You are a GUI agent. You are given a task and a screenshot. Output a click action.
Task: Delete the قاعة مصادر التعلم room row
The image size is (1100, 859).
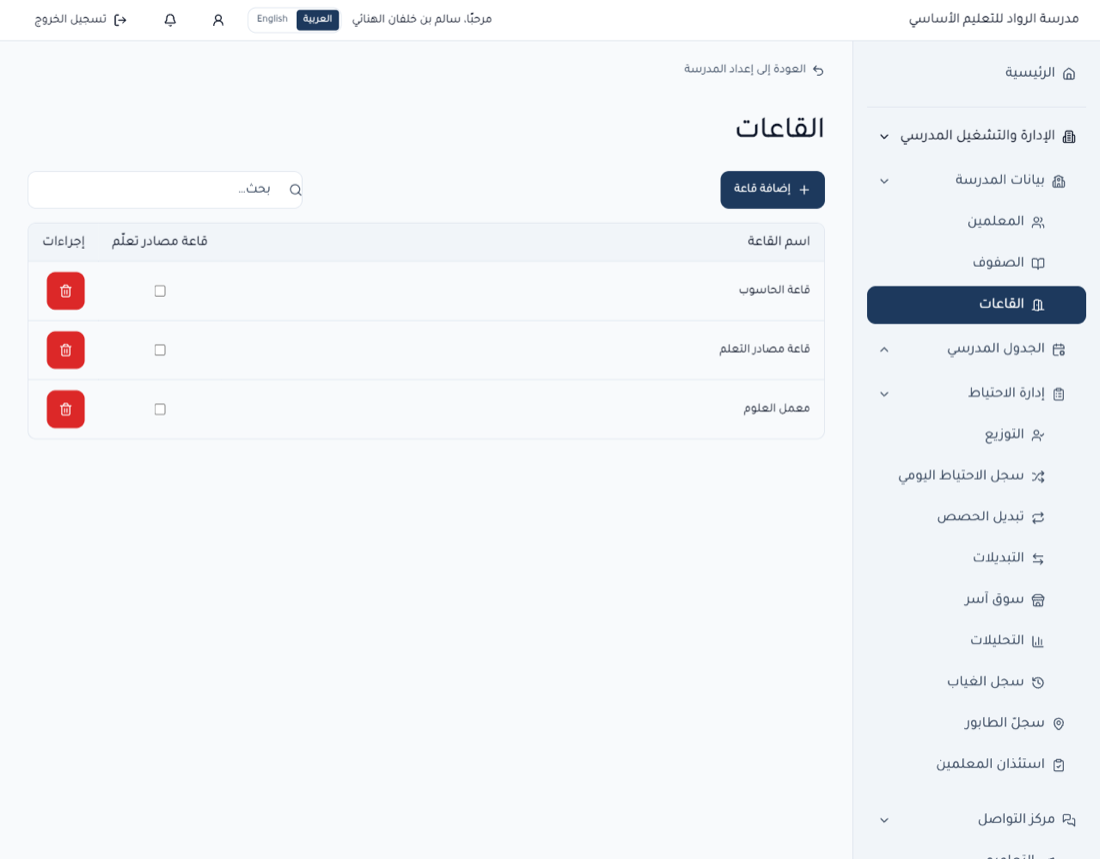pyautogui.click(x=66, y=349)
